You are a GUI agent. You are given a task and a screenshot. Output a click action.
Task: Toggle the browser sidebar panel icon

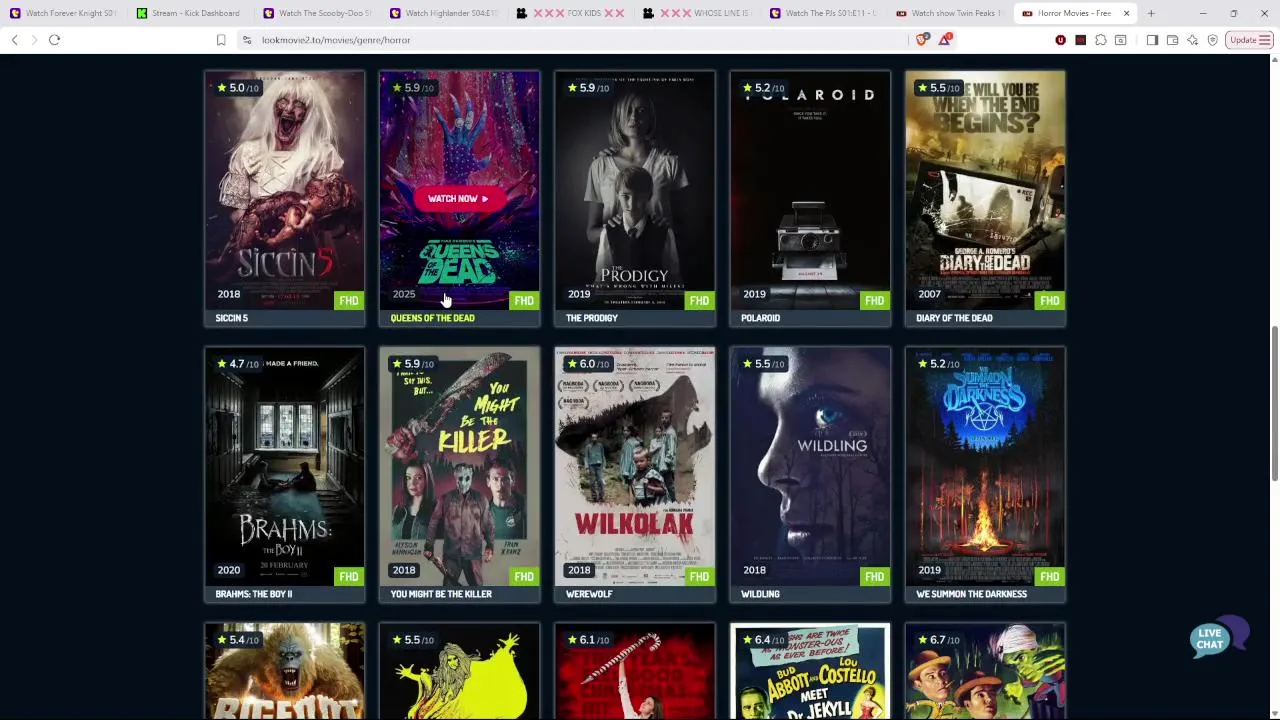click(1152, 40)
